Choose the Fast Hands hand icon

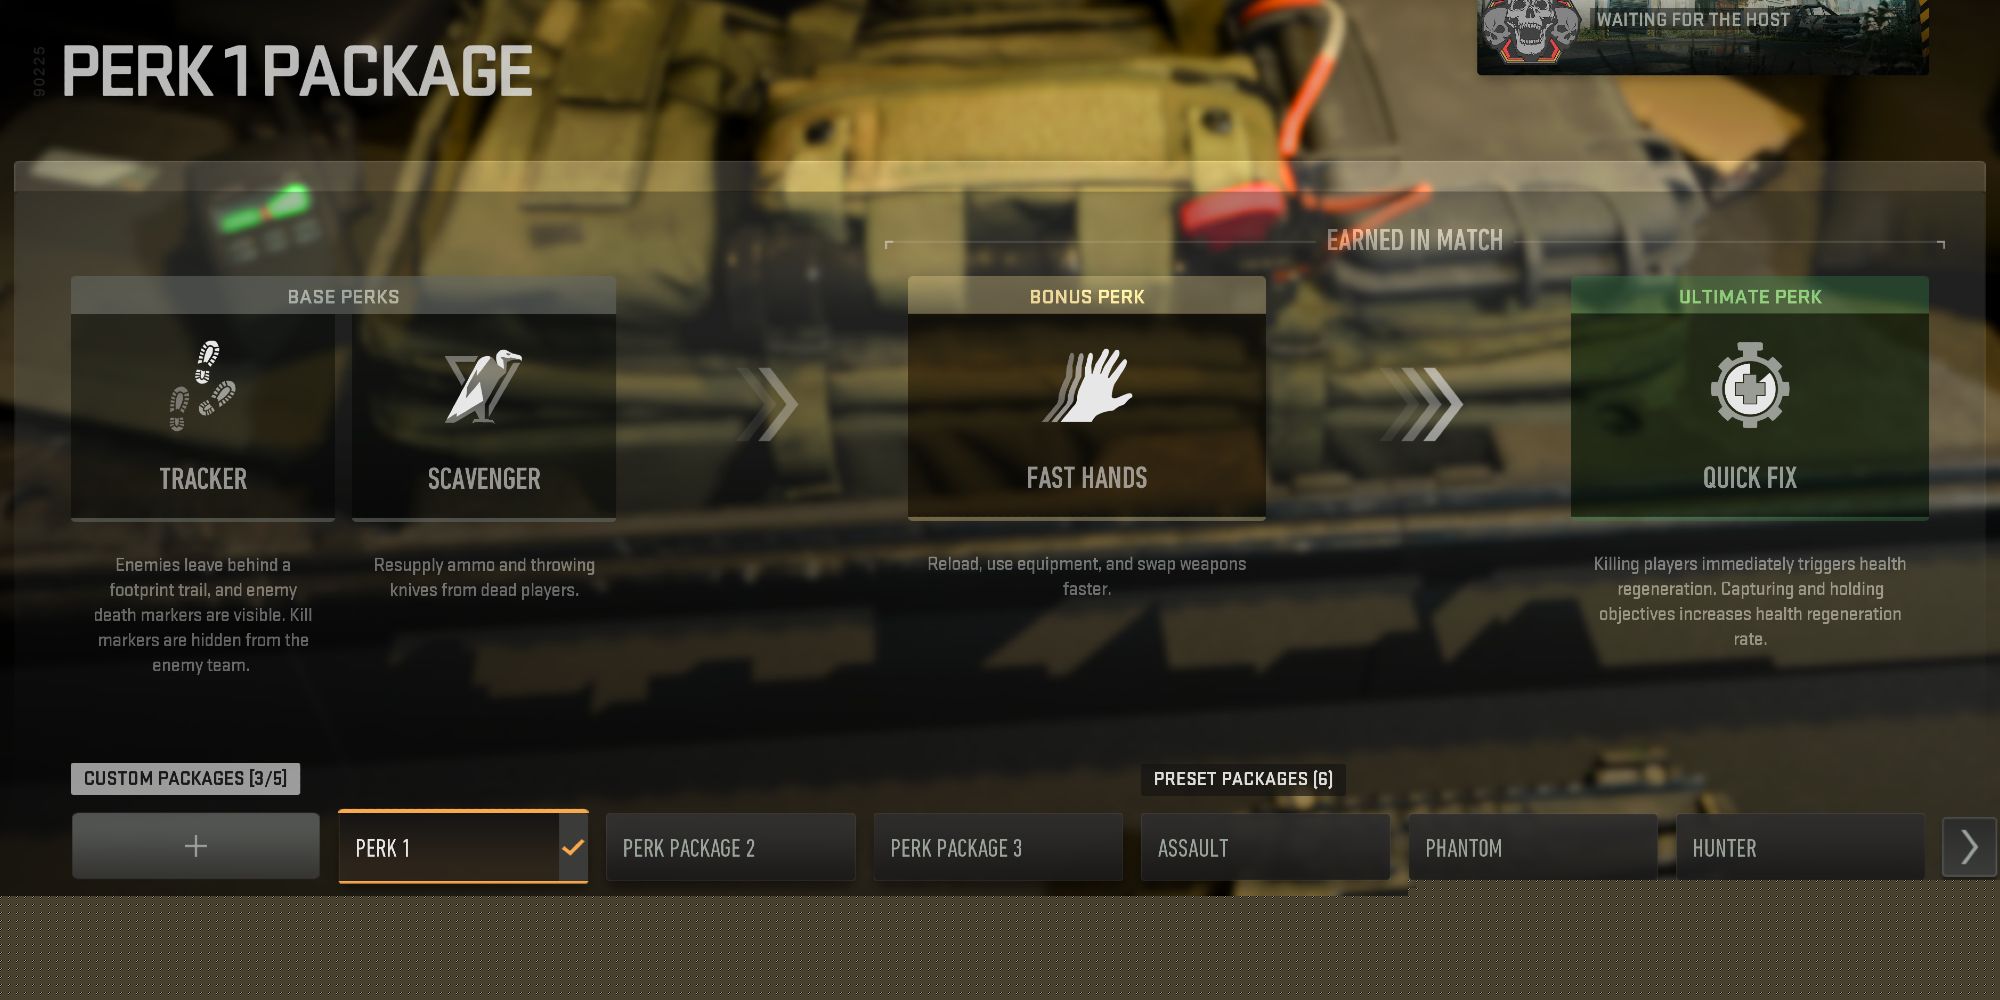(1087, 386)
